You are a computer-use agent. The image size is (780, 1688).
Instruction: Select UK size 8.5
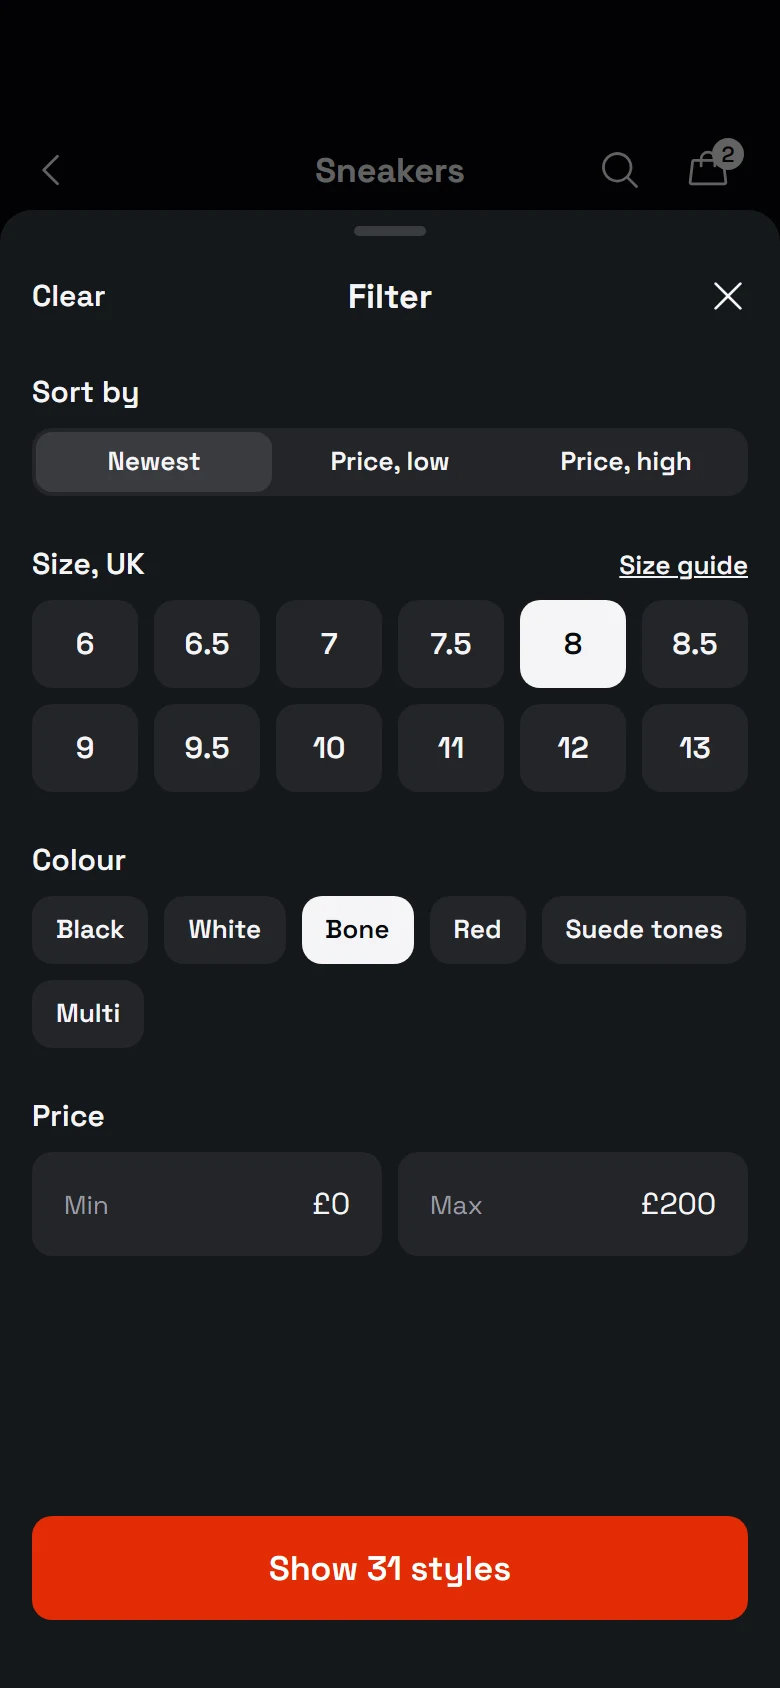pyautogui.click(x=695, y=644)
